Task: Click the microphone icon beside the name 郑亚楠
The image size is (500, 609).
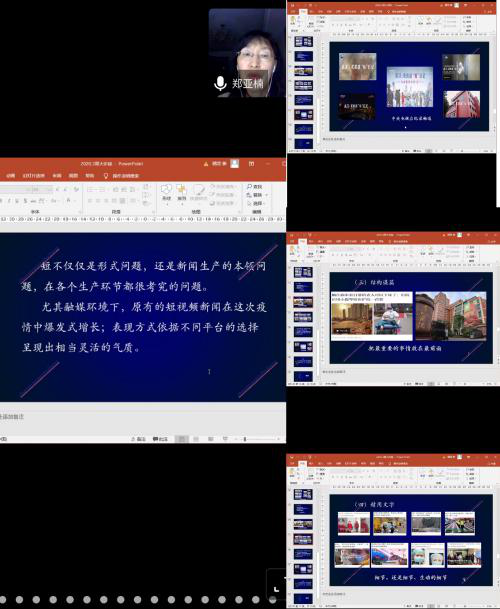Action: pyautogui.click(x=220, y=83)
